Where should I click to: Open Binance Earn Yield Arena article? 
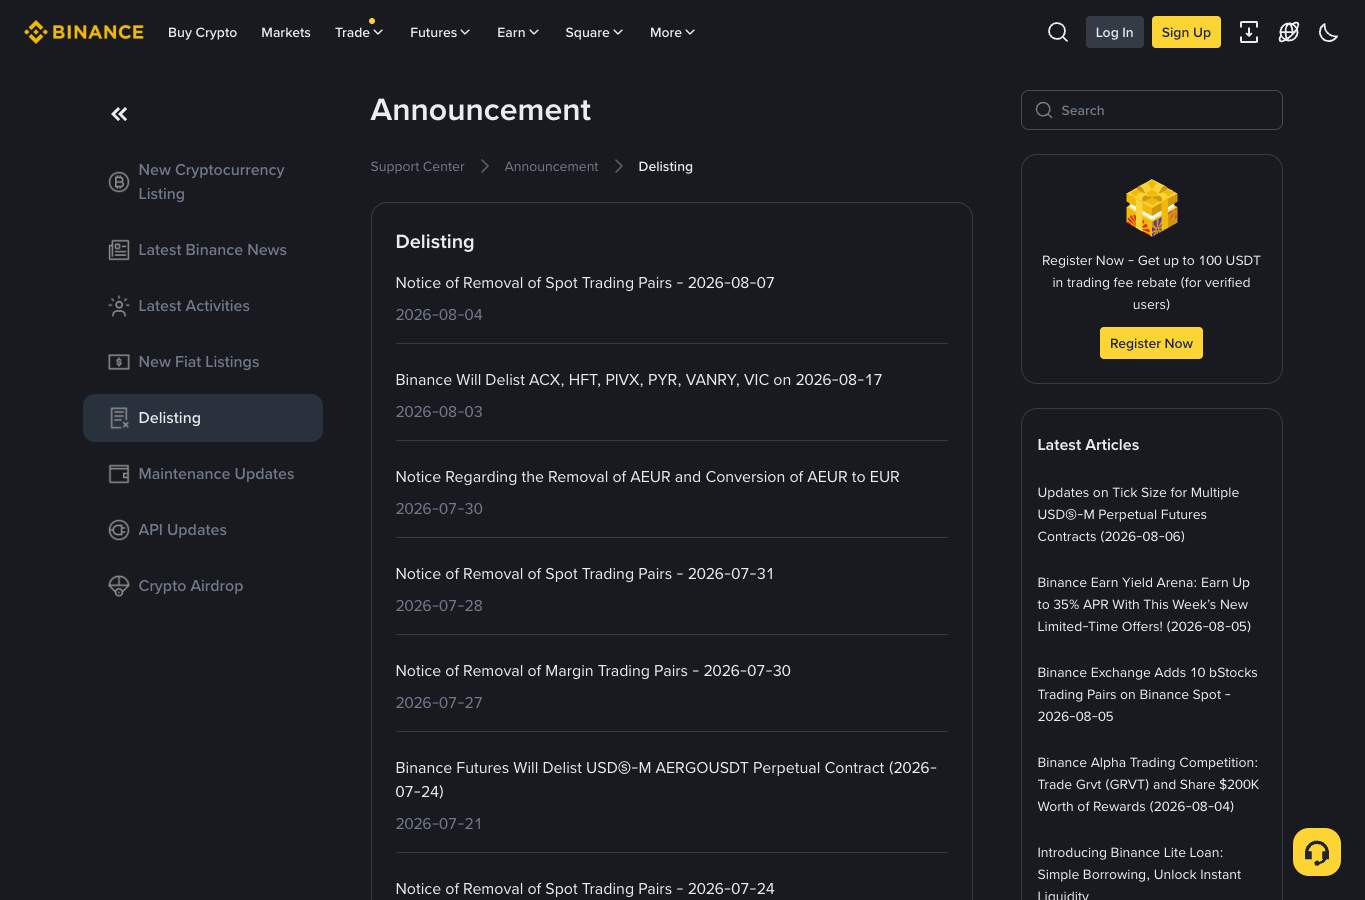1144,604
